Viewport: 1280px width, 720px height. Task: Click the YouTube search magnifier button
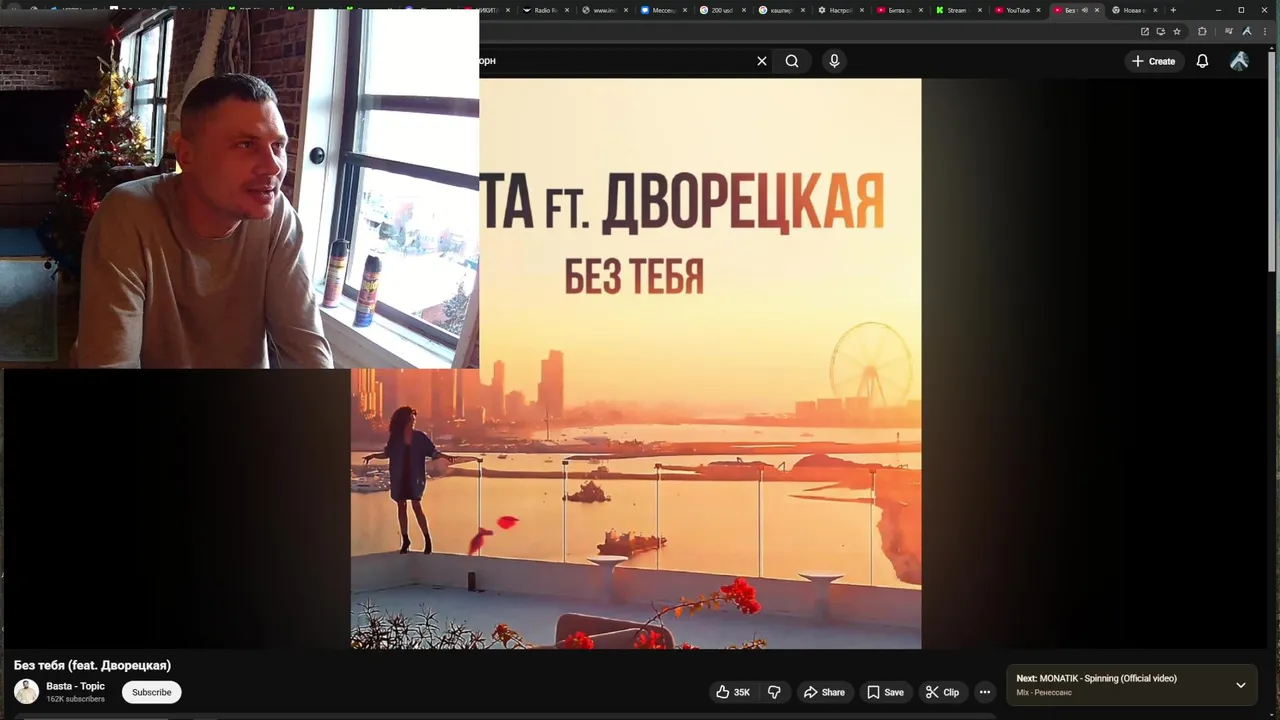(x=792, y=61)
